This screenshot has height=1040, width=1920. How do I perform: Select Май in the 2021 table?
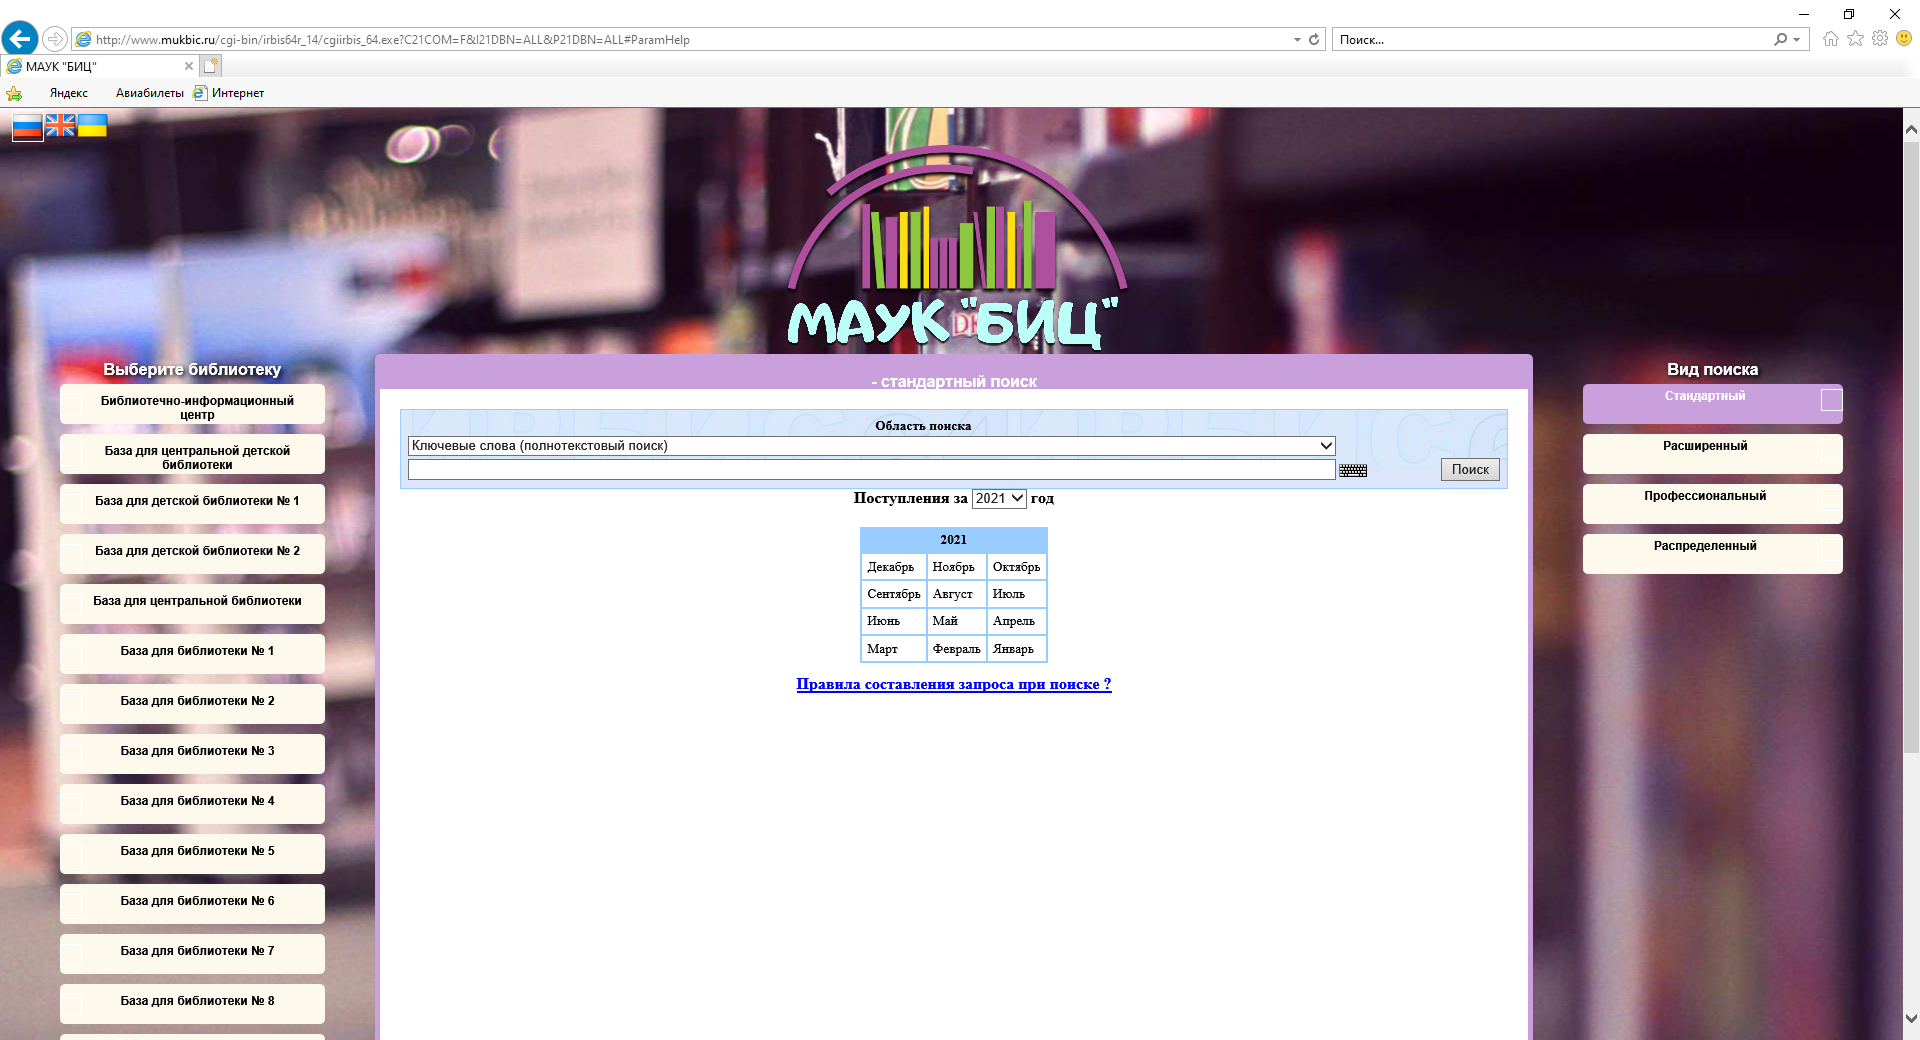click(x=945, y=621)
